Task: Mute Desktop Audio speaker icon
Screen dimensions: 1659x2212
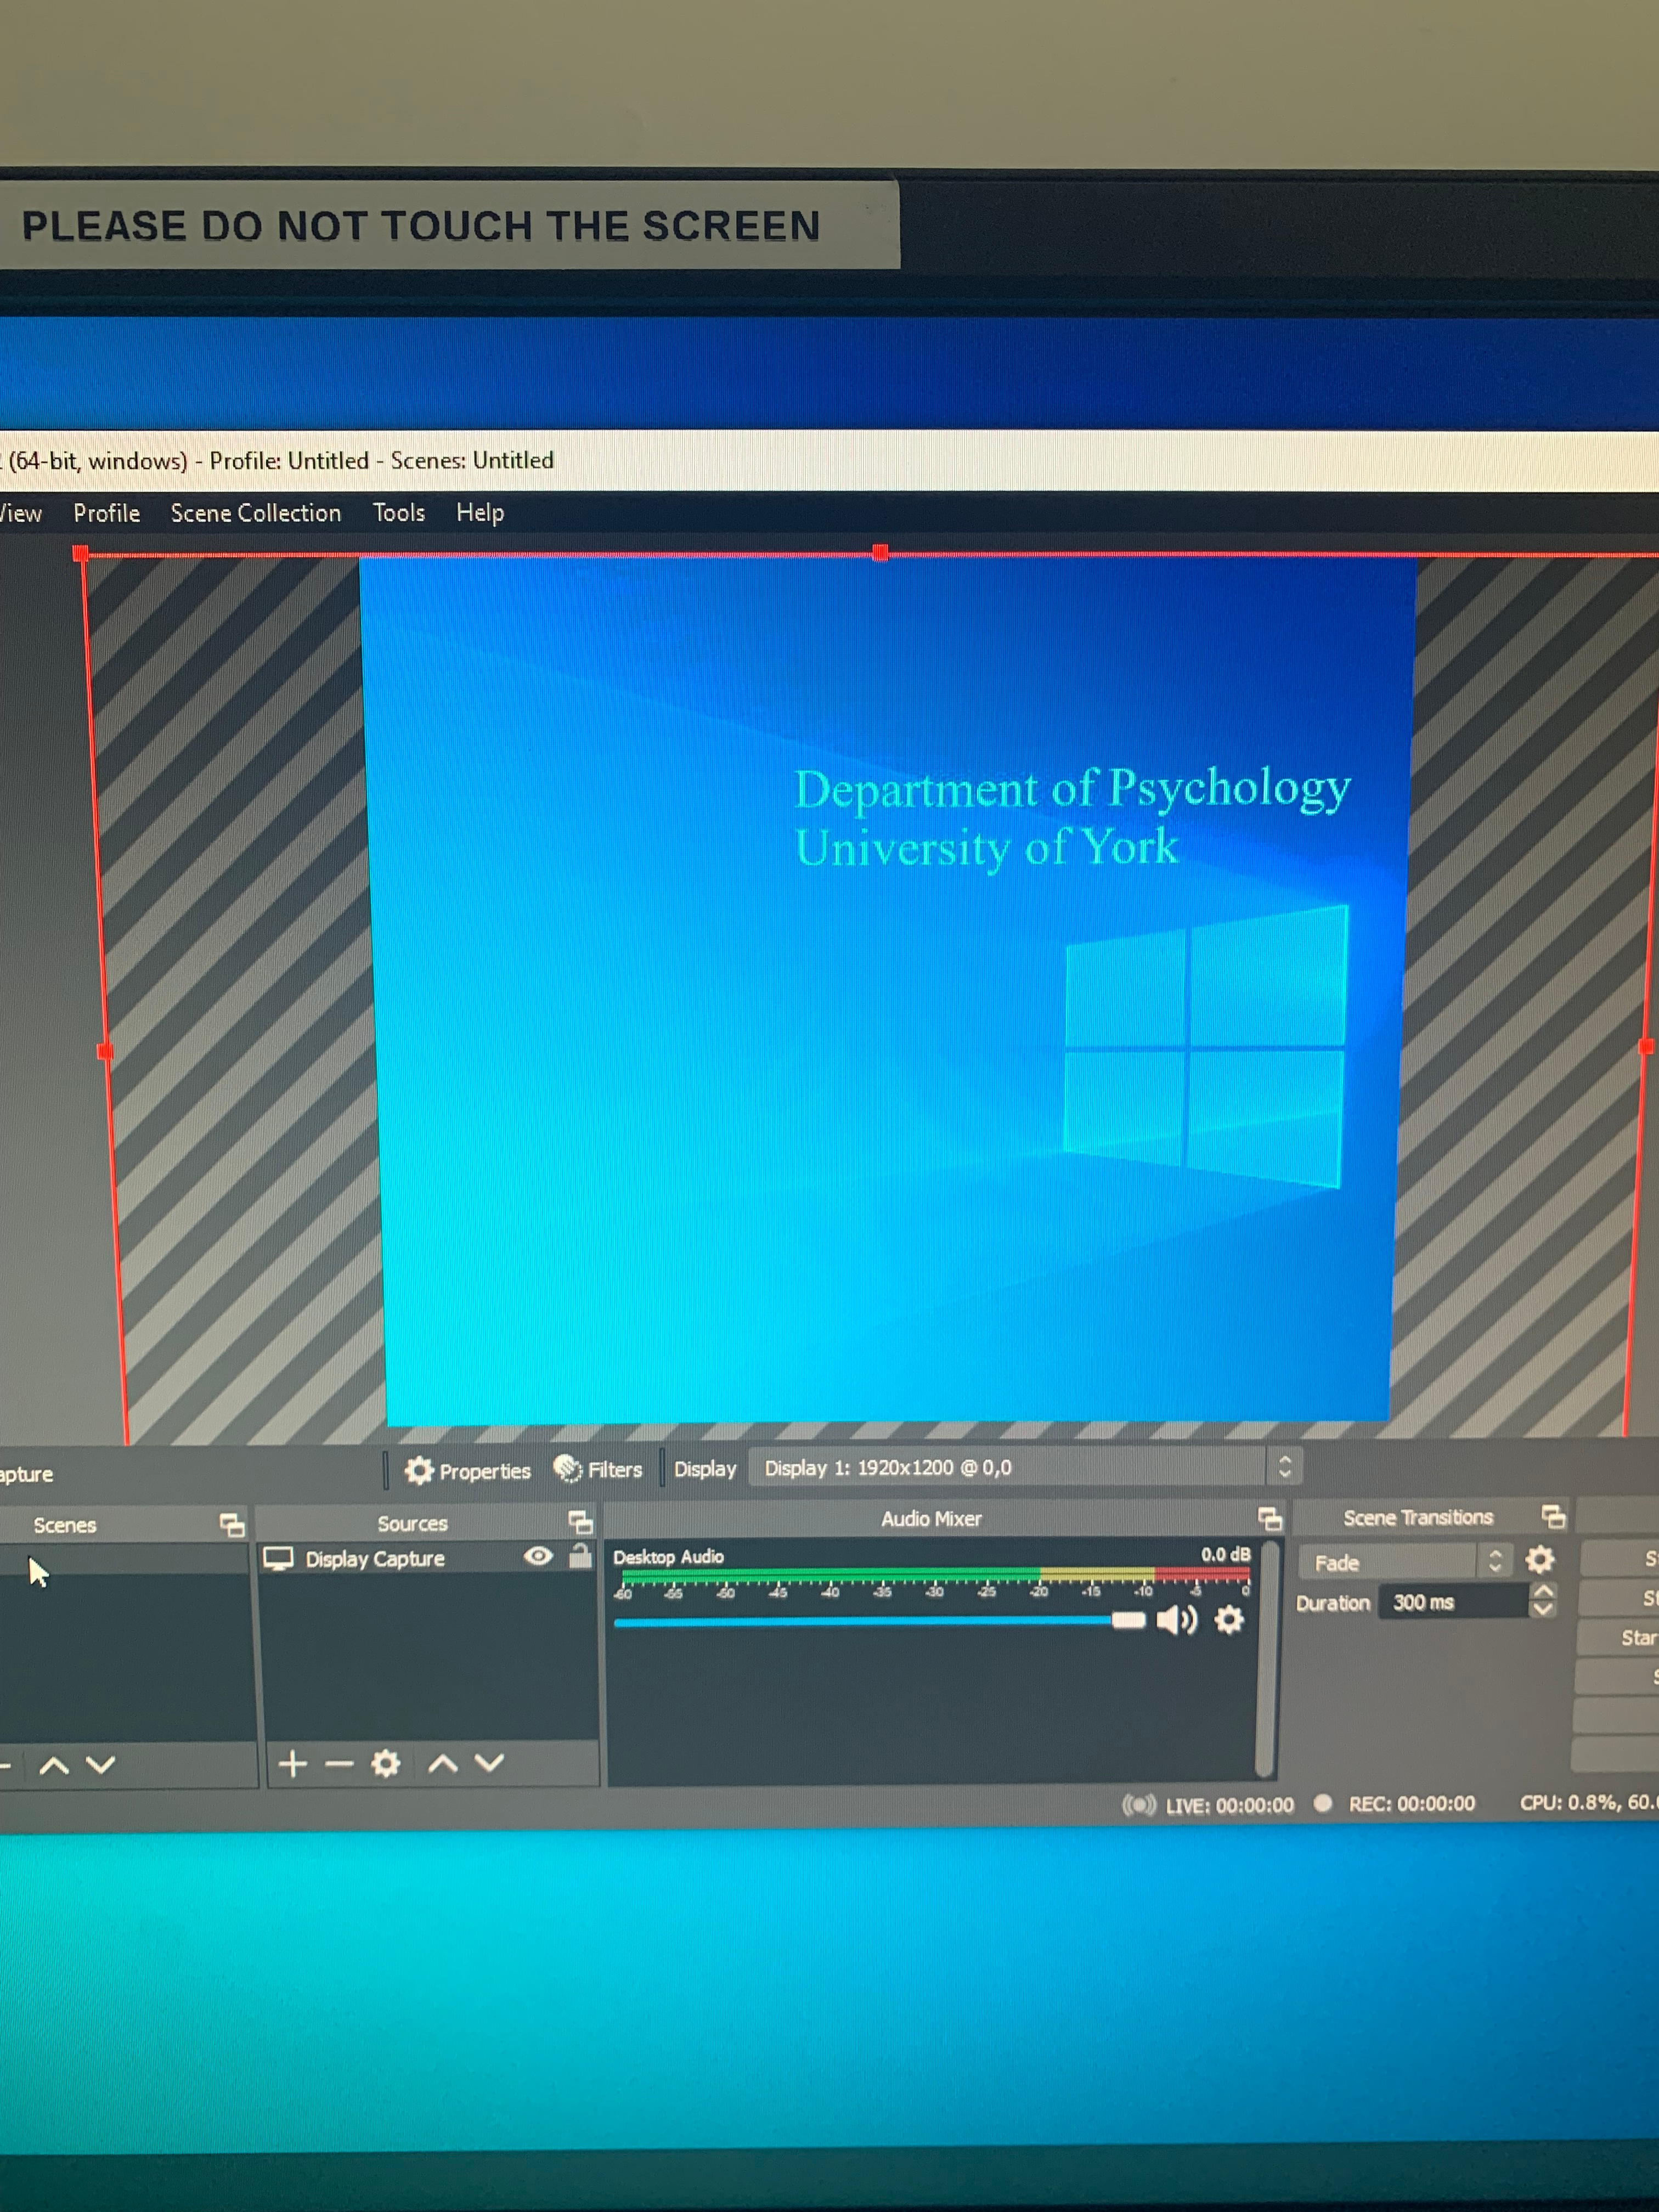Action: point(1176,1619)
